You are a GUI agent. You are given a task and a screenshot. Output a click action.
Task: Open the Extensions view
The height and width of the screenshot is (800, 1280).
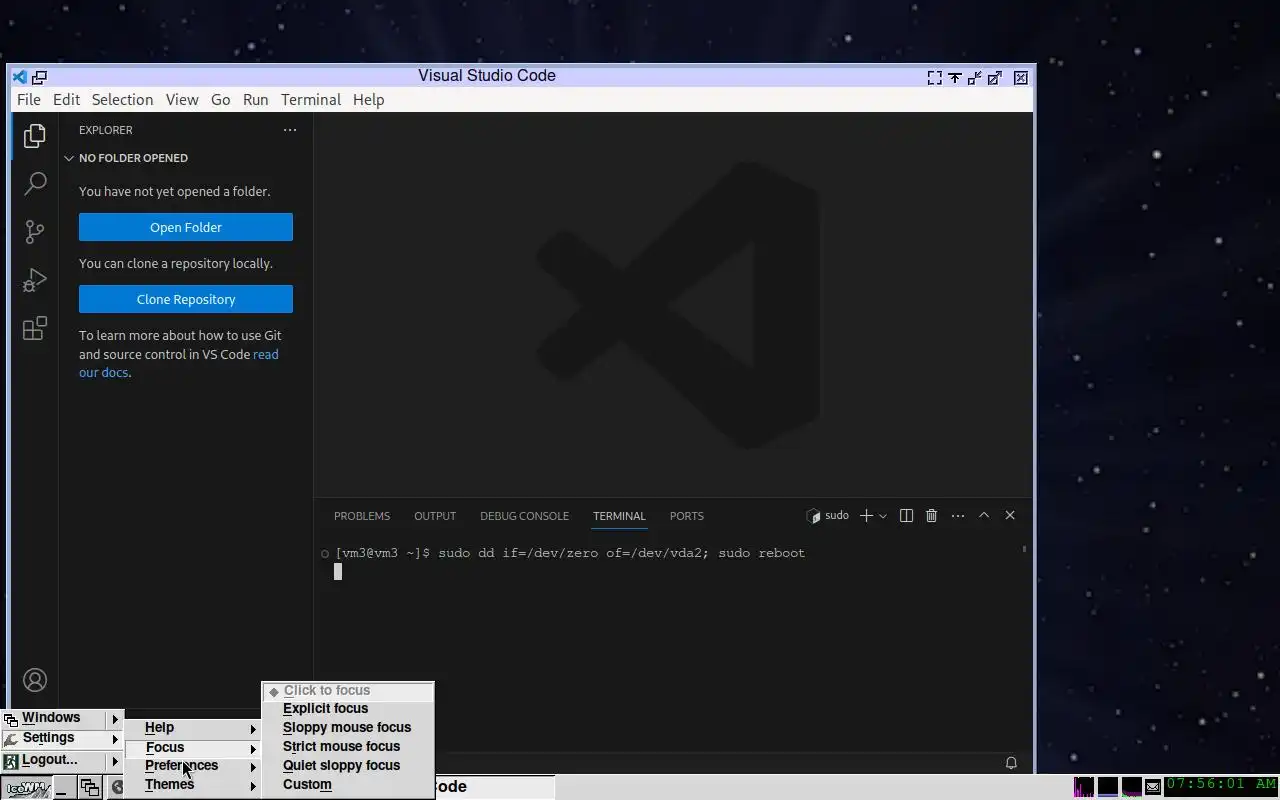point(35,328)
